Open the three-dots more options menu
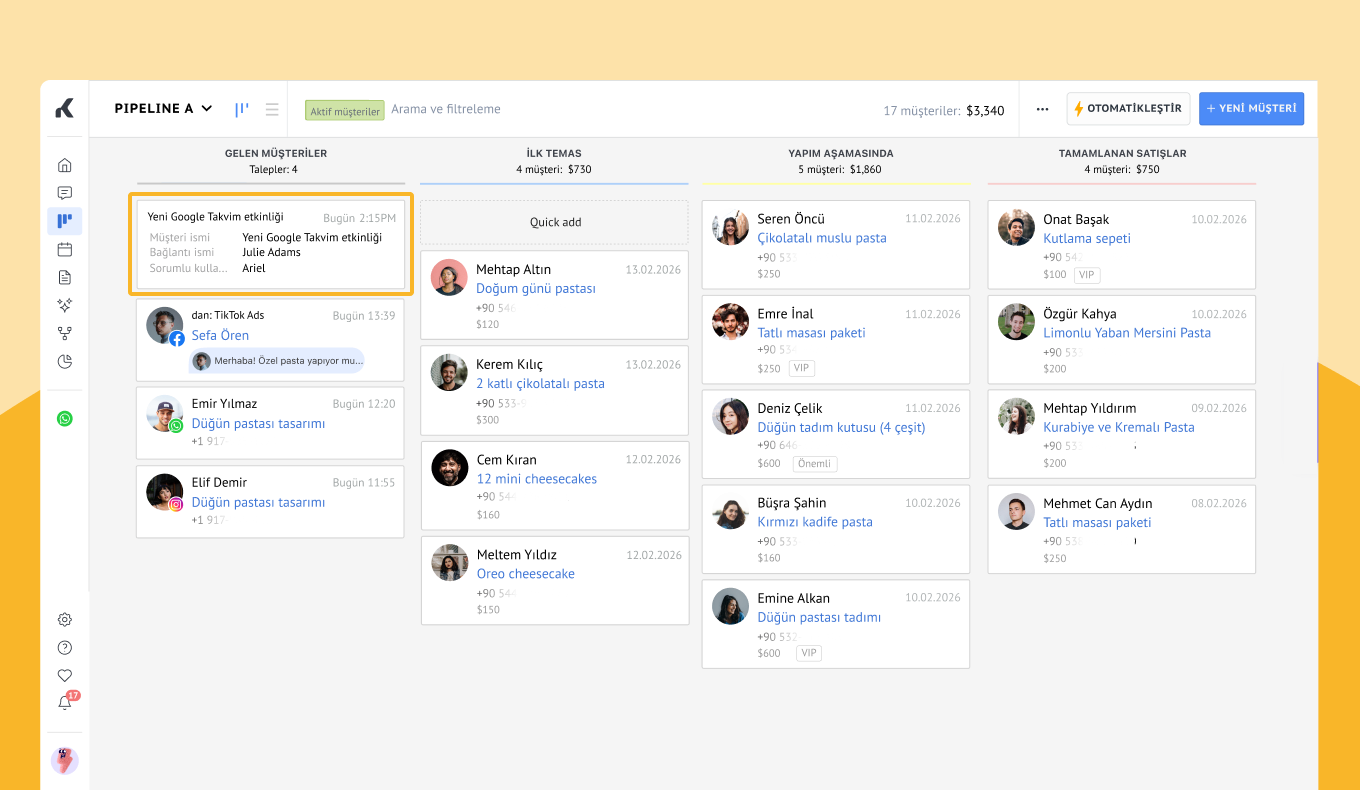The width and height of the screenshot is (1360, 790). coord(1042,109)
